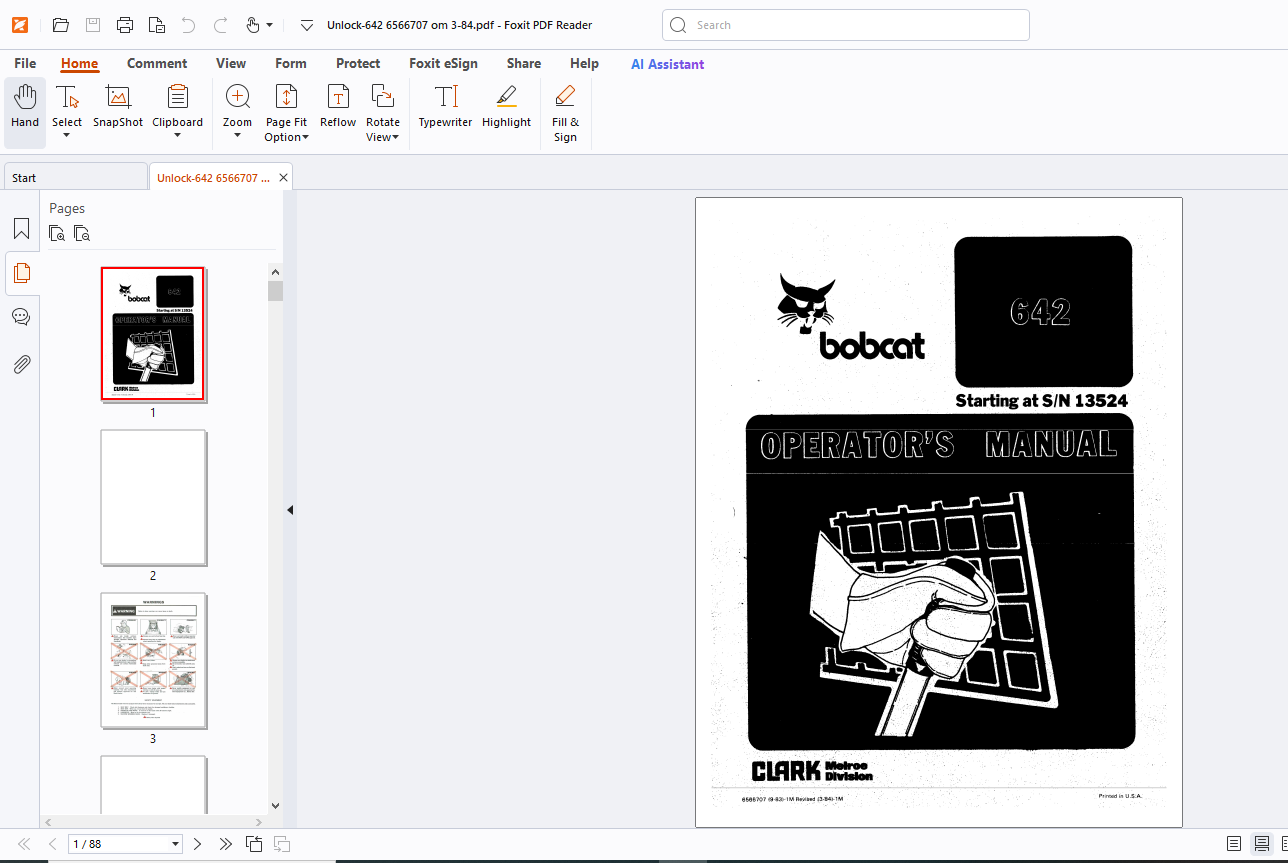Click the previous view icon in status bar

click(x=255, y=844)
